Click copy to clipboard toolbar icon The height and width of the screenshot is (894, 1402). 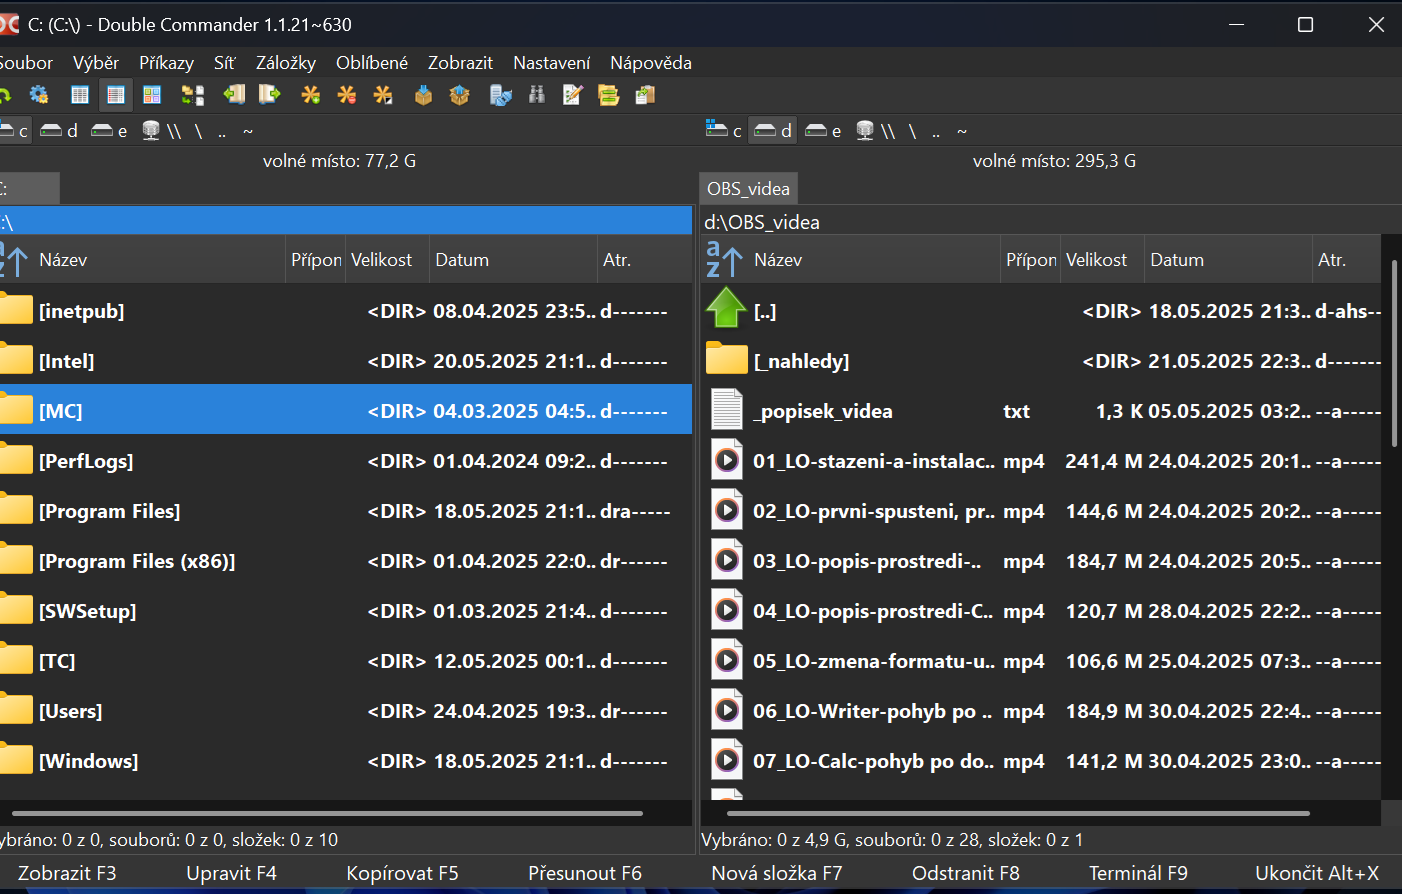[645, 95]
